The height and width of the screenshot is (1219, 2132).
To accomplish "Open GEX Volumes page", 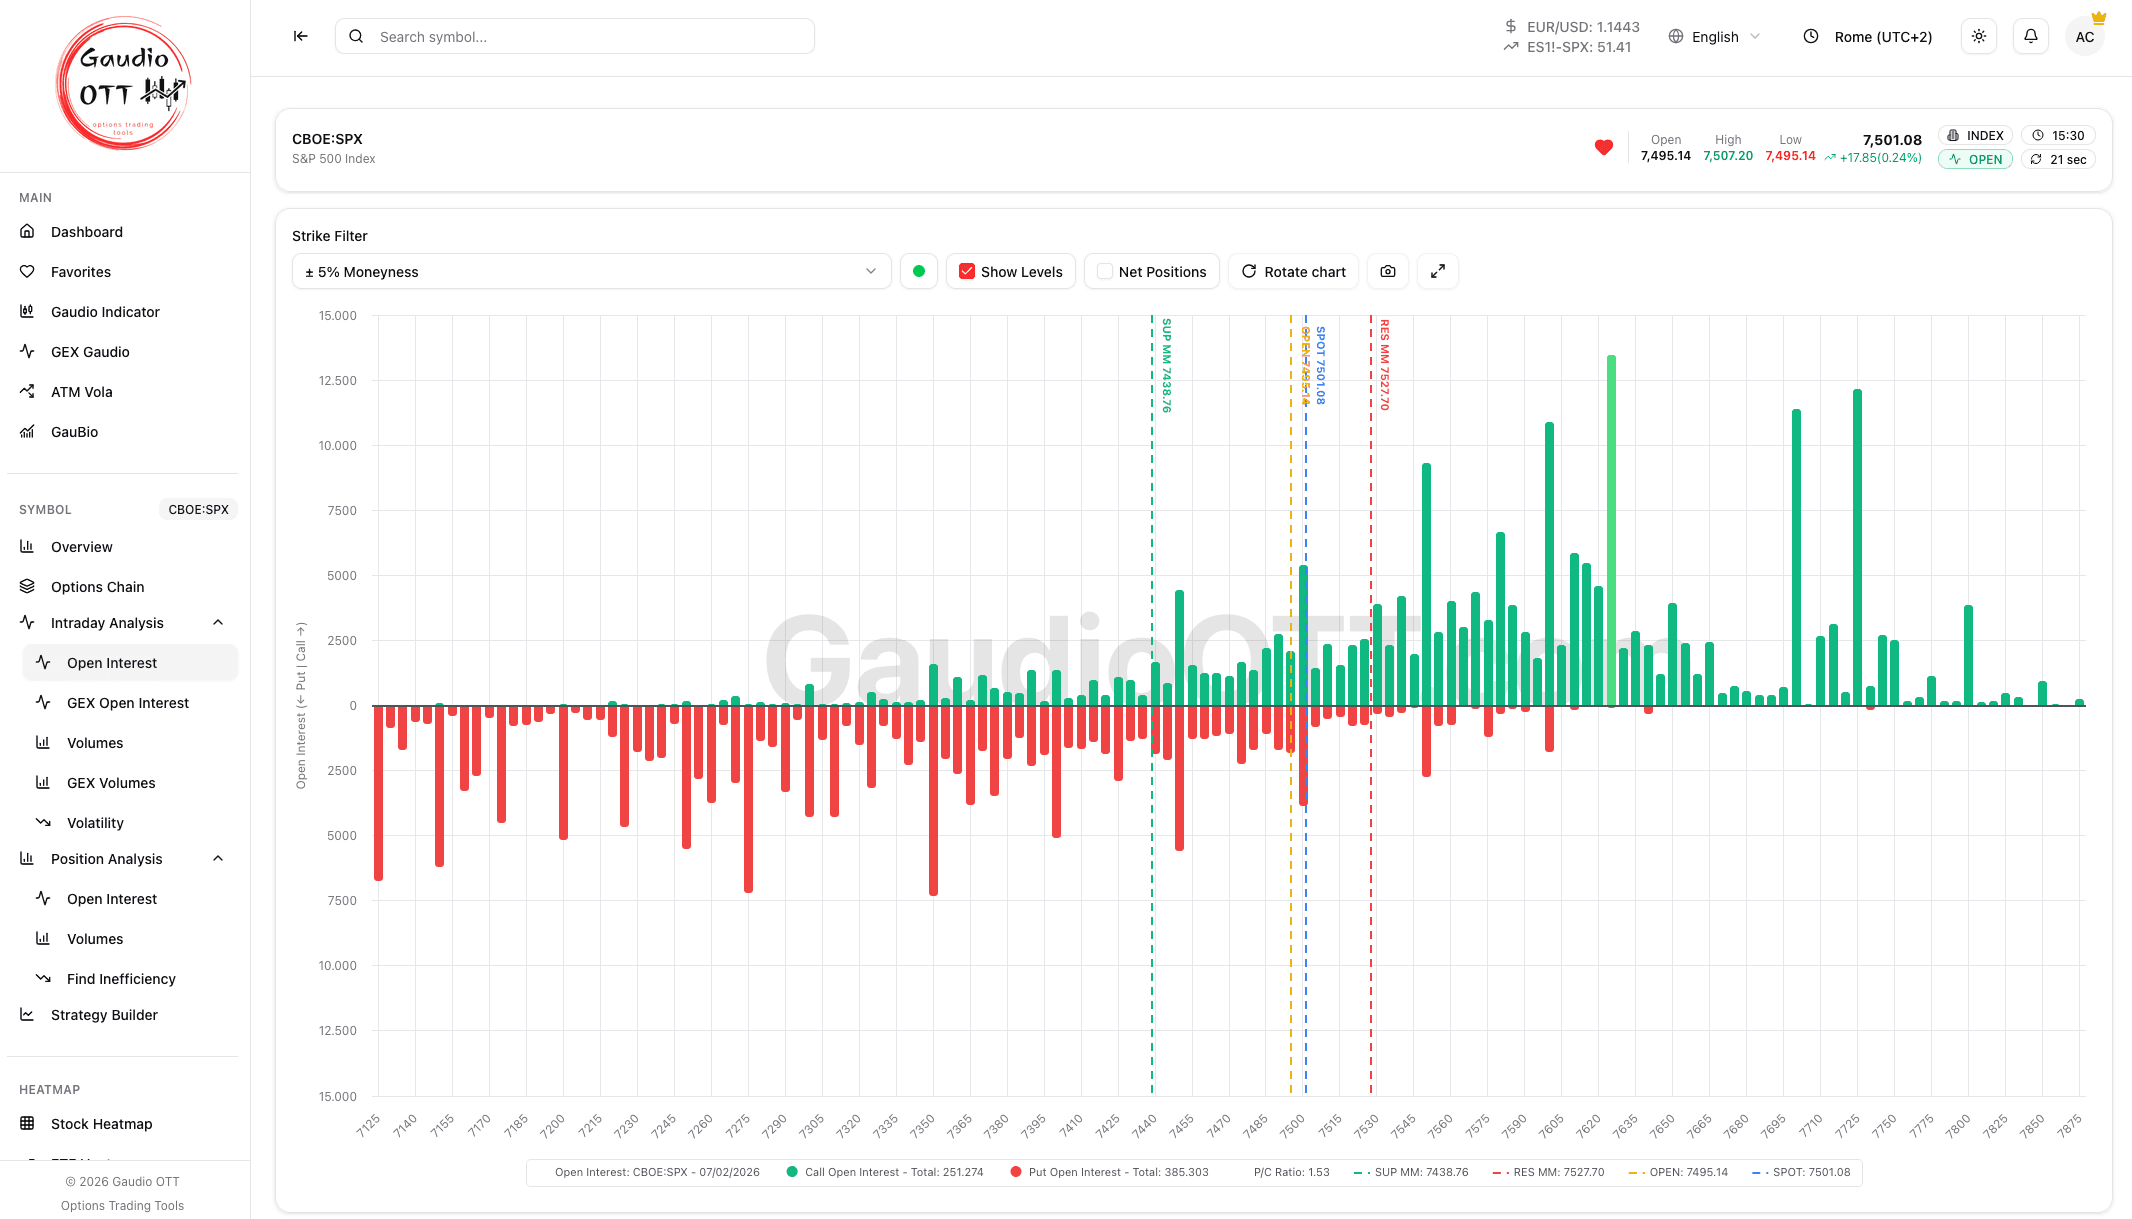I will [x=130, y=782].
